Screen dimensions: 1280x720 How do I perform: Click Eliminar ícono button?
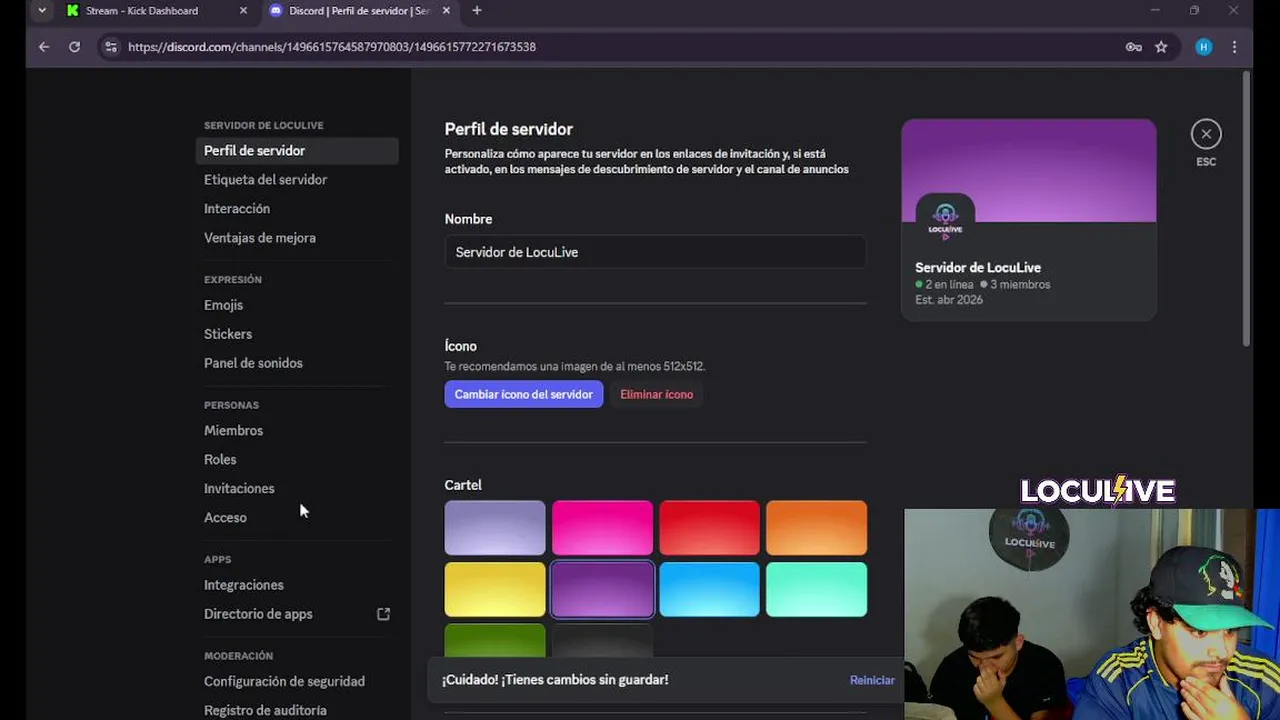[656, 394]
